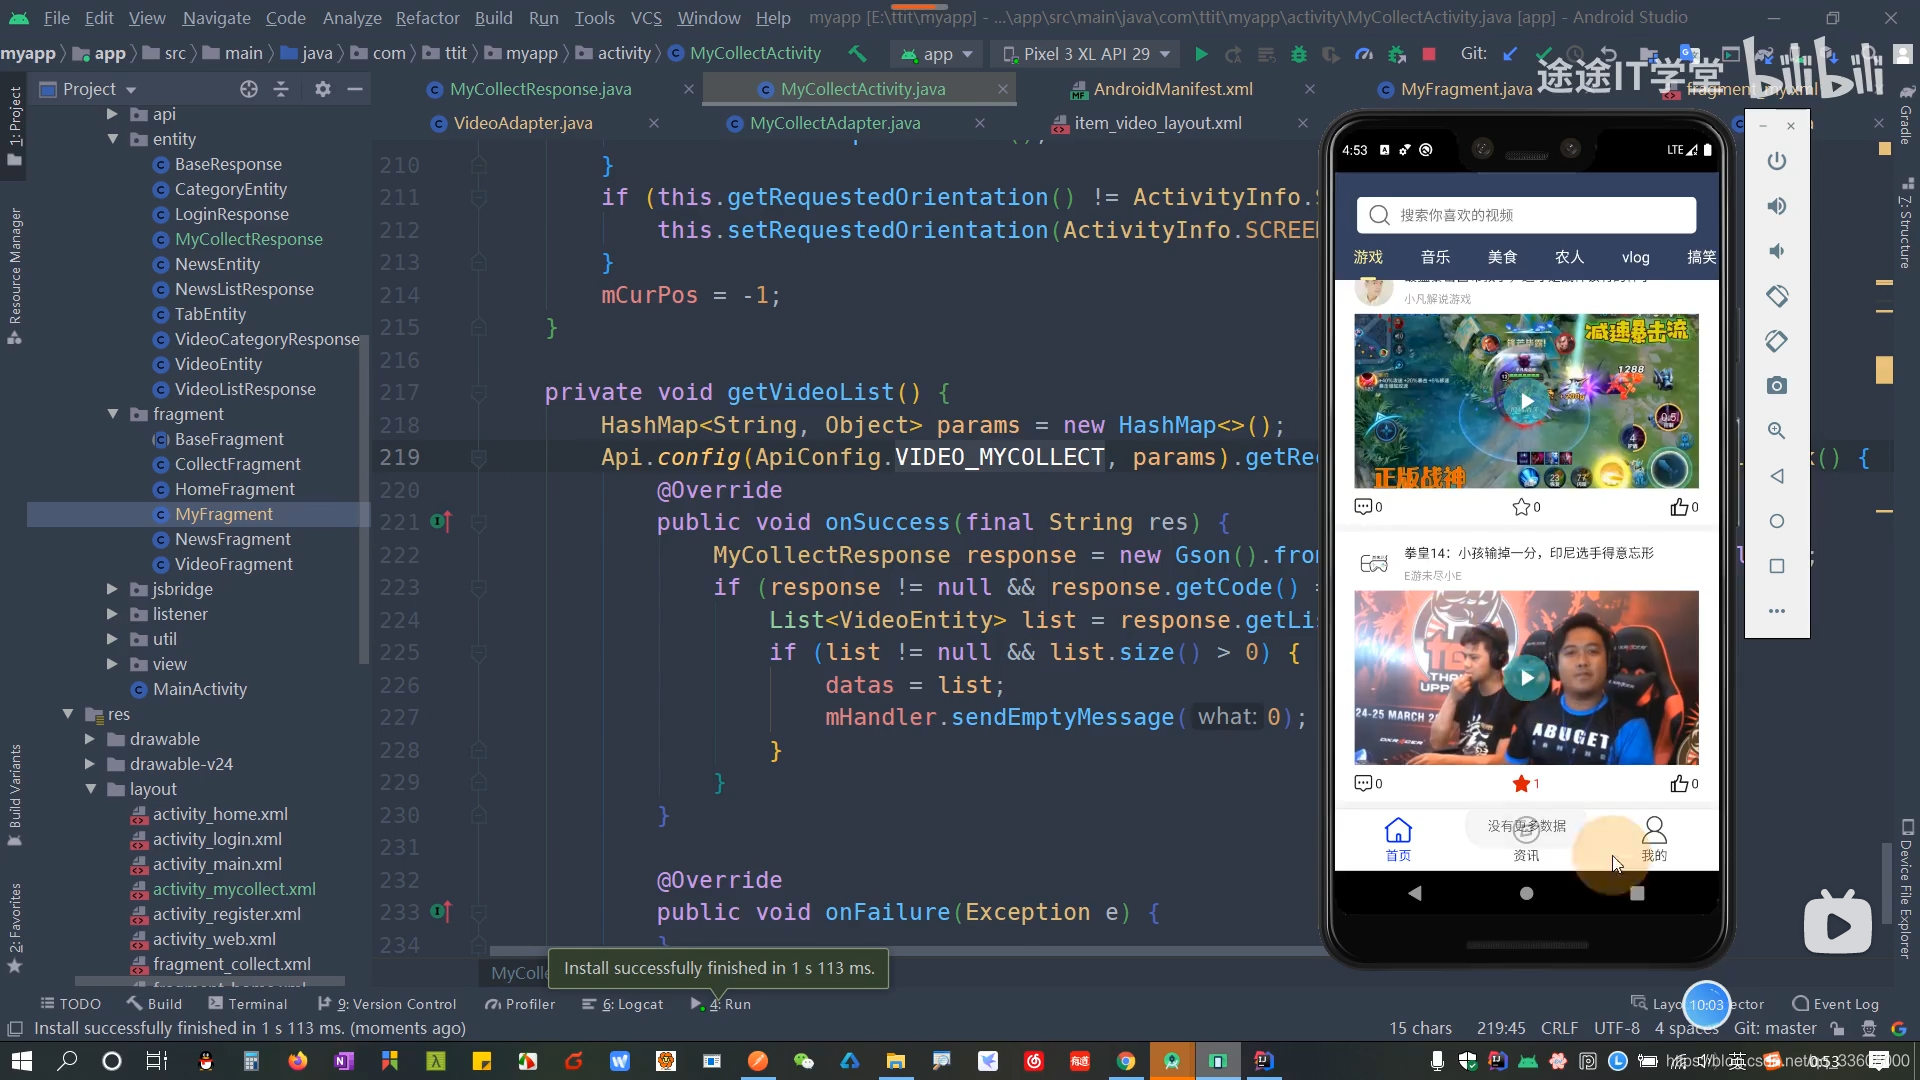Viewport: 1920px width, 1080px height.
Task: Open the Build menu
Action: pyautogui.click(x=493, y=17)
